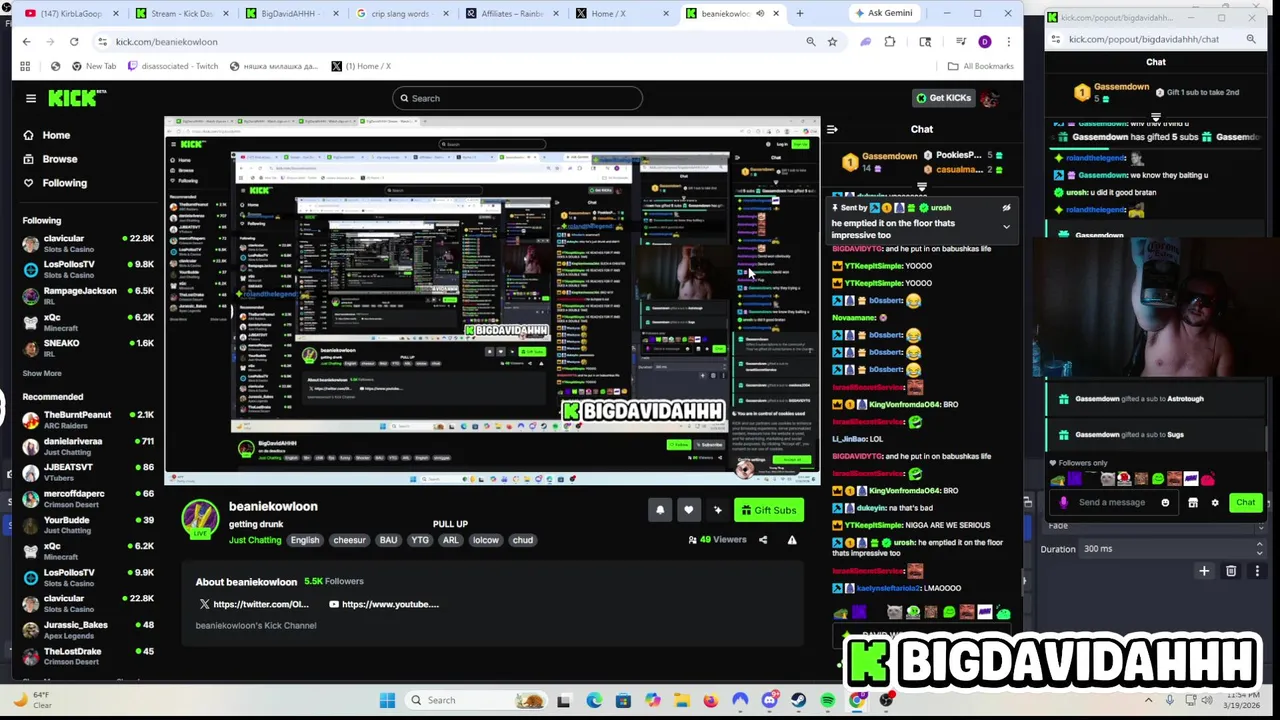Open beaniekowloon's YouTube link
This screenshot has width=1280, height=720.
[x=384, y=604]
